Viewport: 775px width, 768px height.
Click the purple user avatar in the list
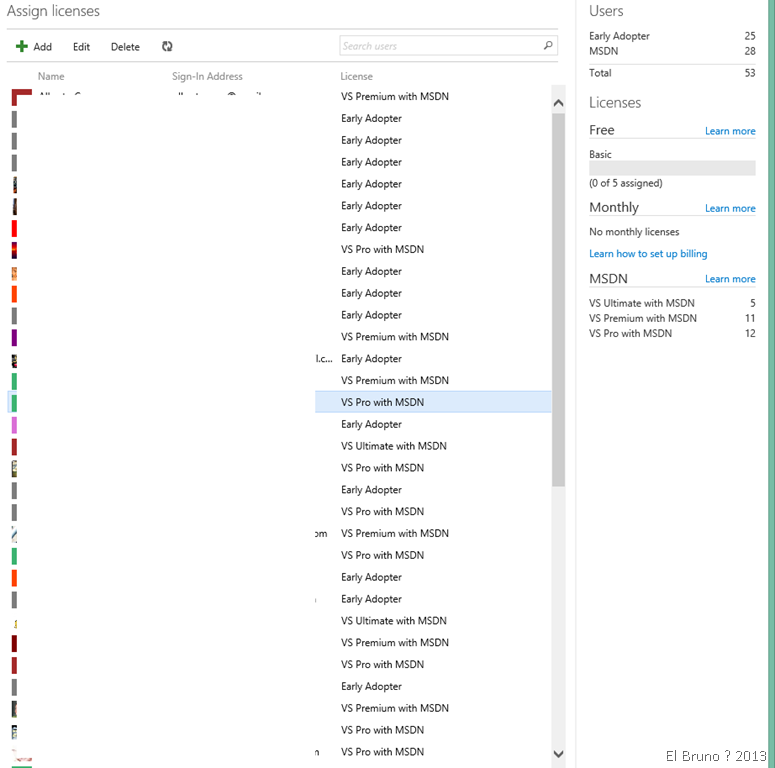click(14, 337)
